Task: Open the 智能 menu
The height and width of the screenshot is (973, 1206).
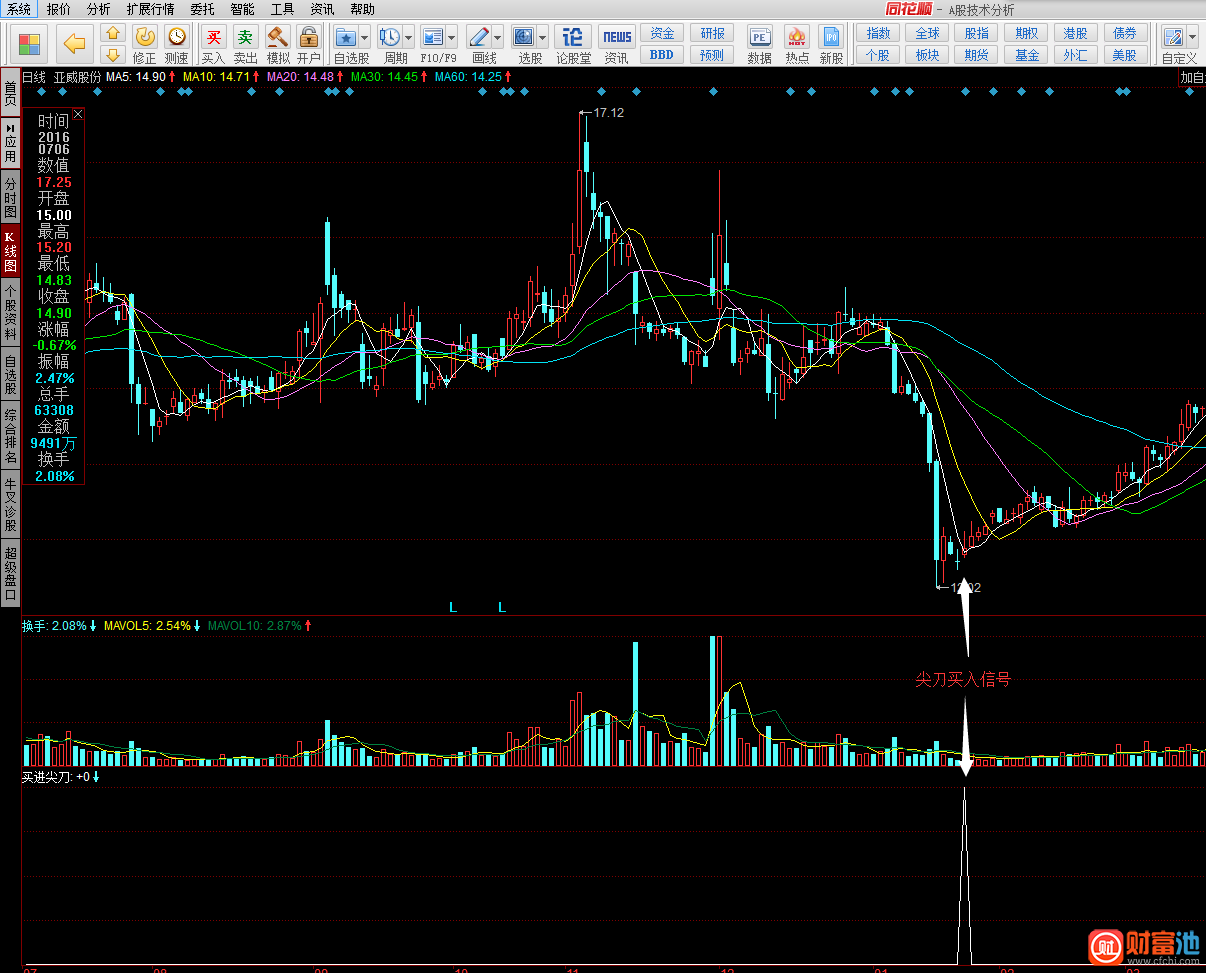Action: pos(242,9)
